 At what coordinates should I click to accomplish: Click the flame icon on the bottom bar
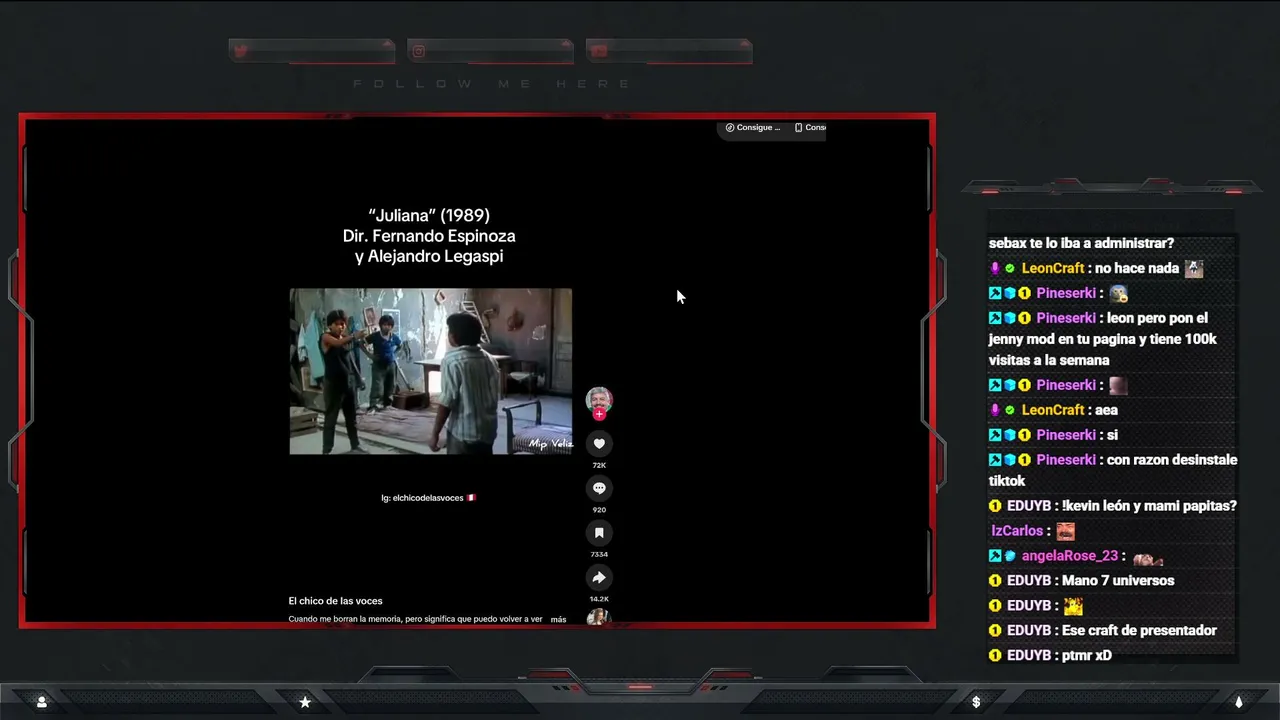(x=1239, y=702)
